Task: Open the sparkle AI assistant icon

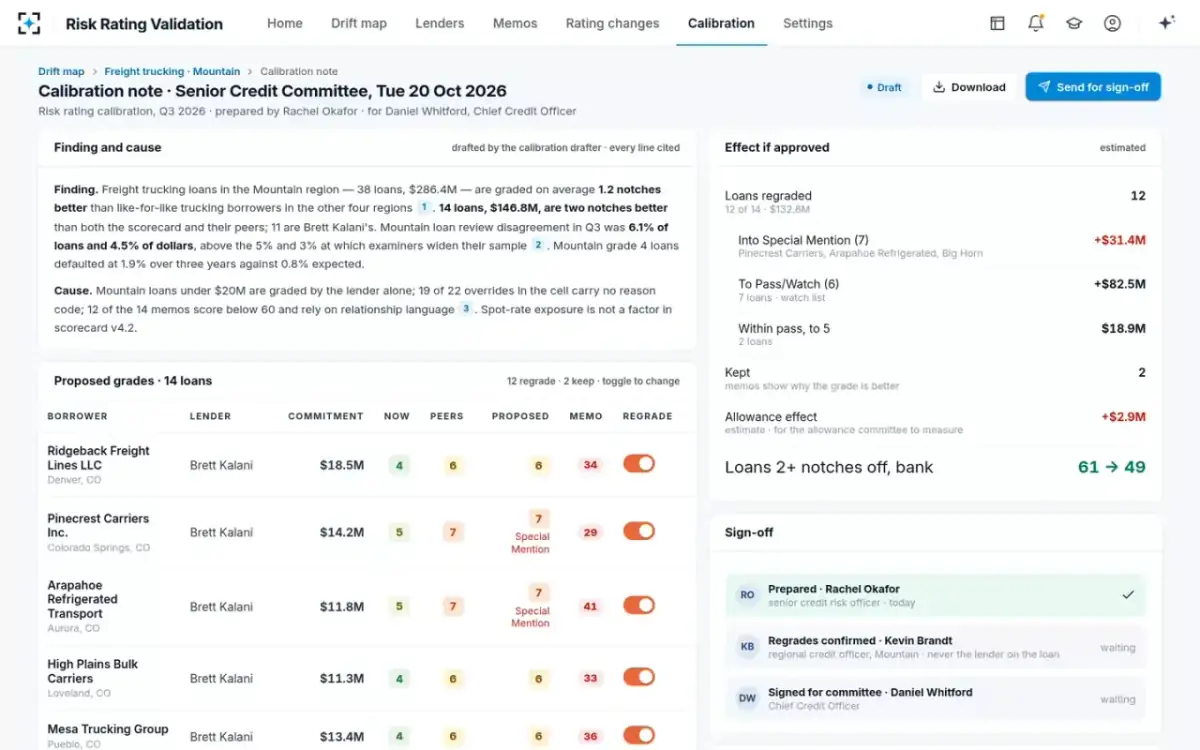Action: coord(1166,23)
